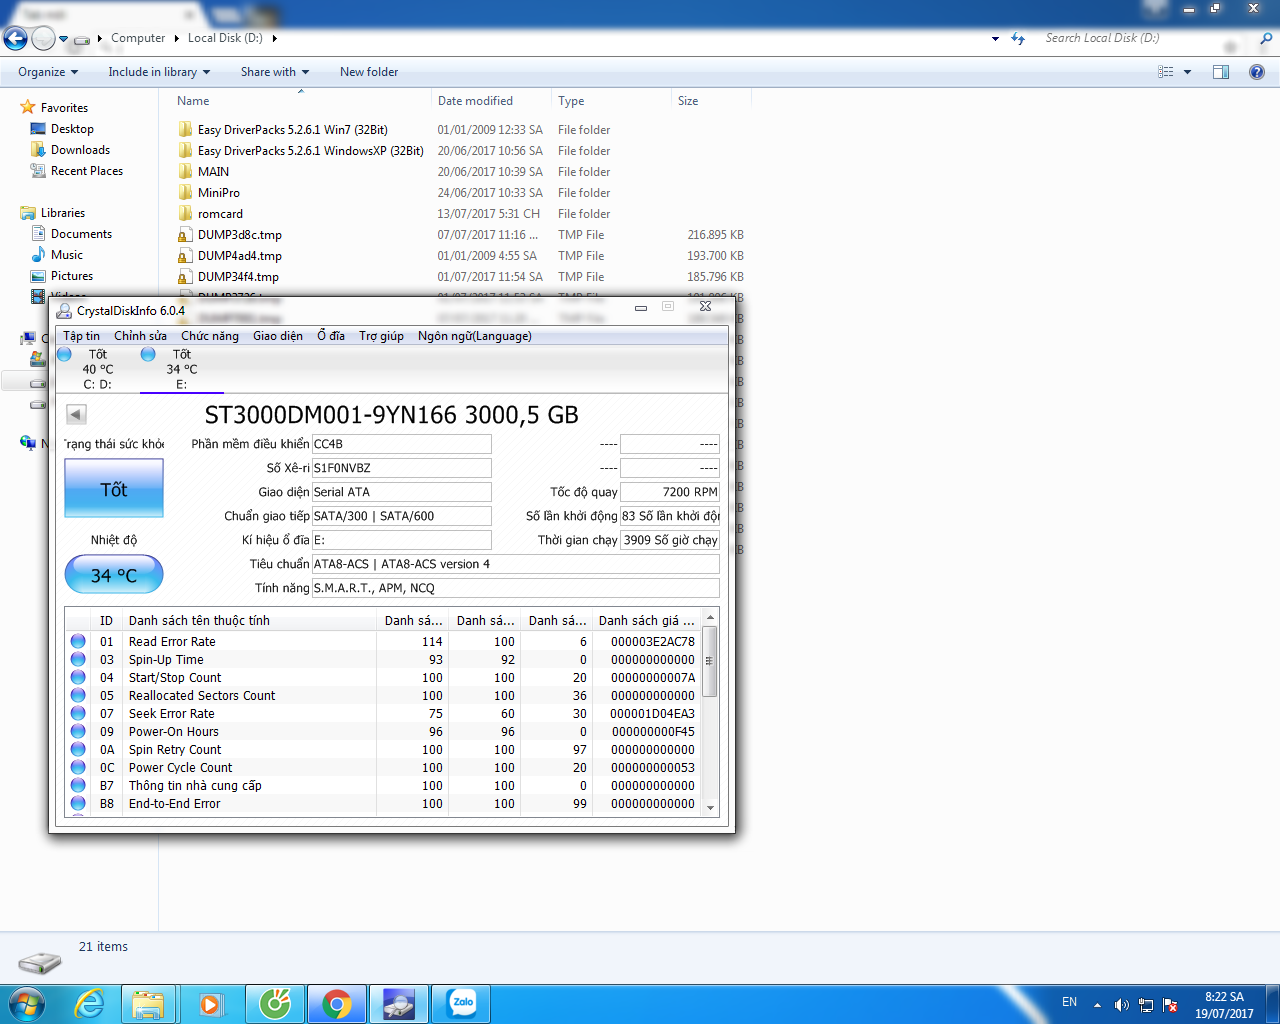1280x1024 pixels.
Task: Click Read Error Rate status circle
Action: pyautogui.click(x=78, y=641)
